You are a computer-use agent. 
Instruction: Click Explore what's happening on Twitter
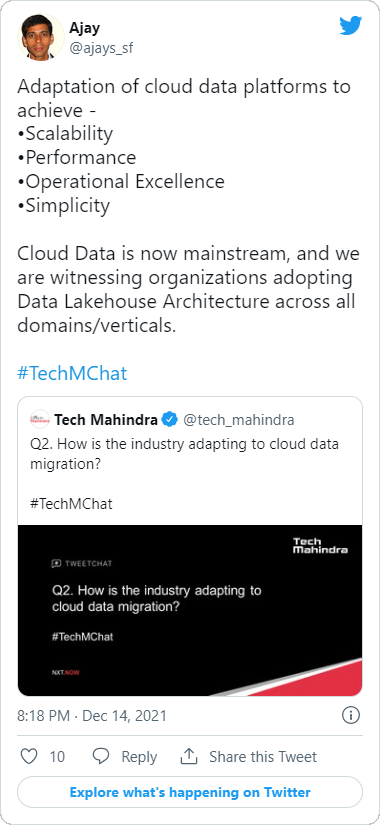point(190,792)
